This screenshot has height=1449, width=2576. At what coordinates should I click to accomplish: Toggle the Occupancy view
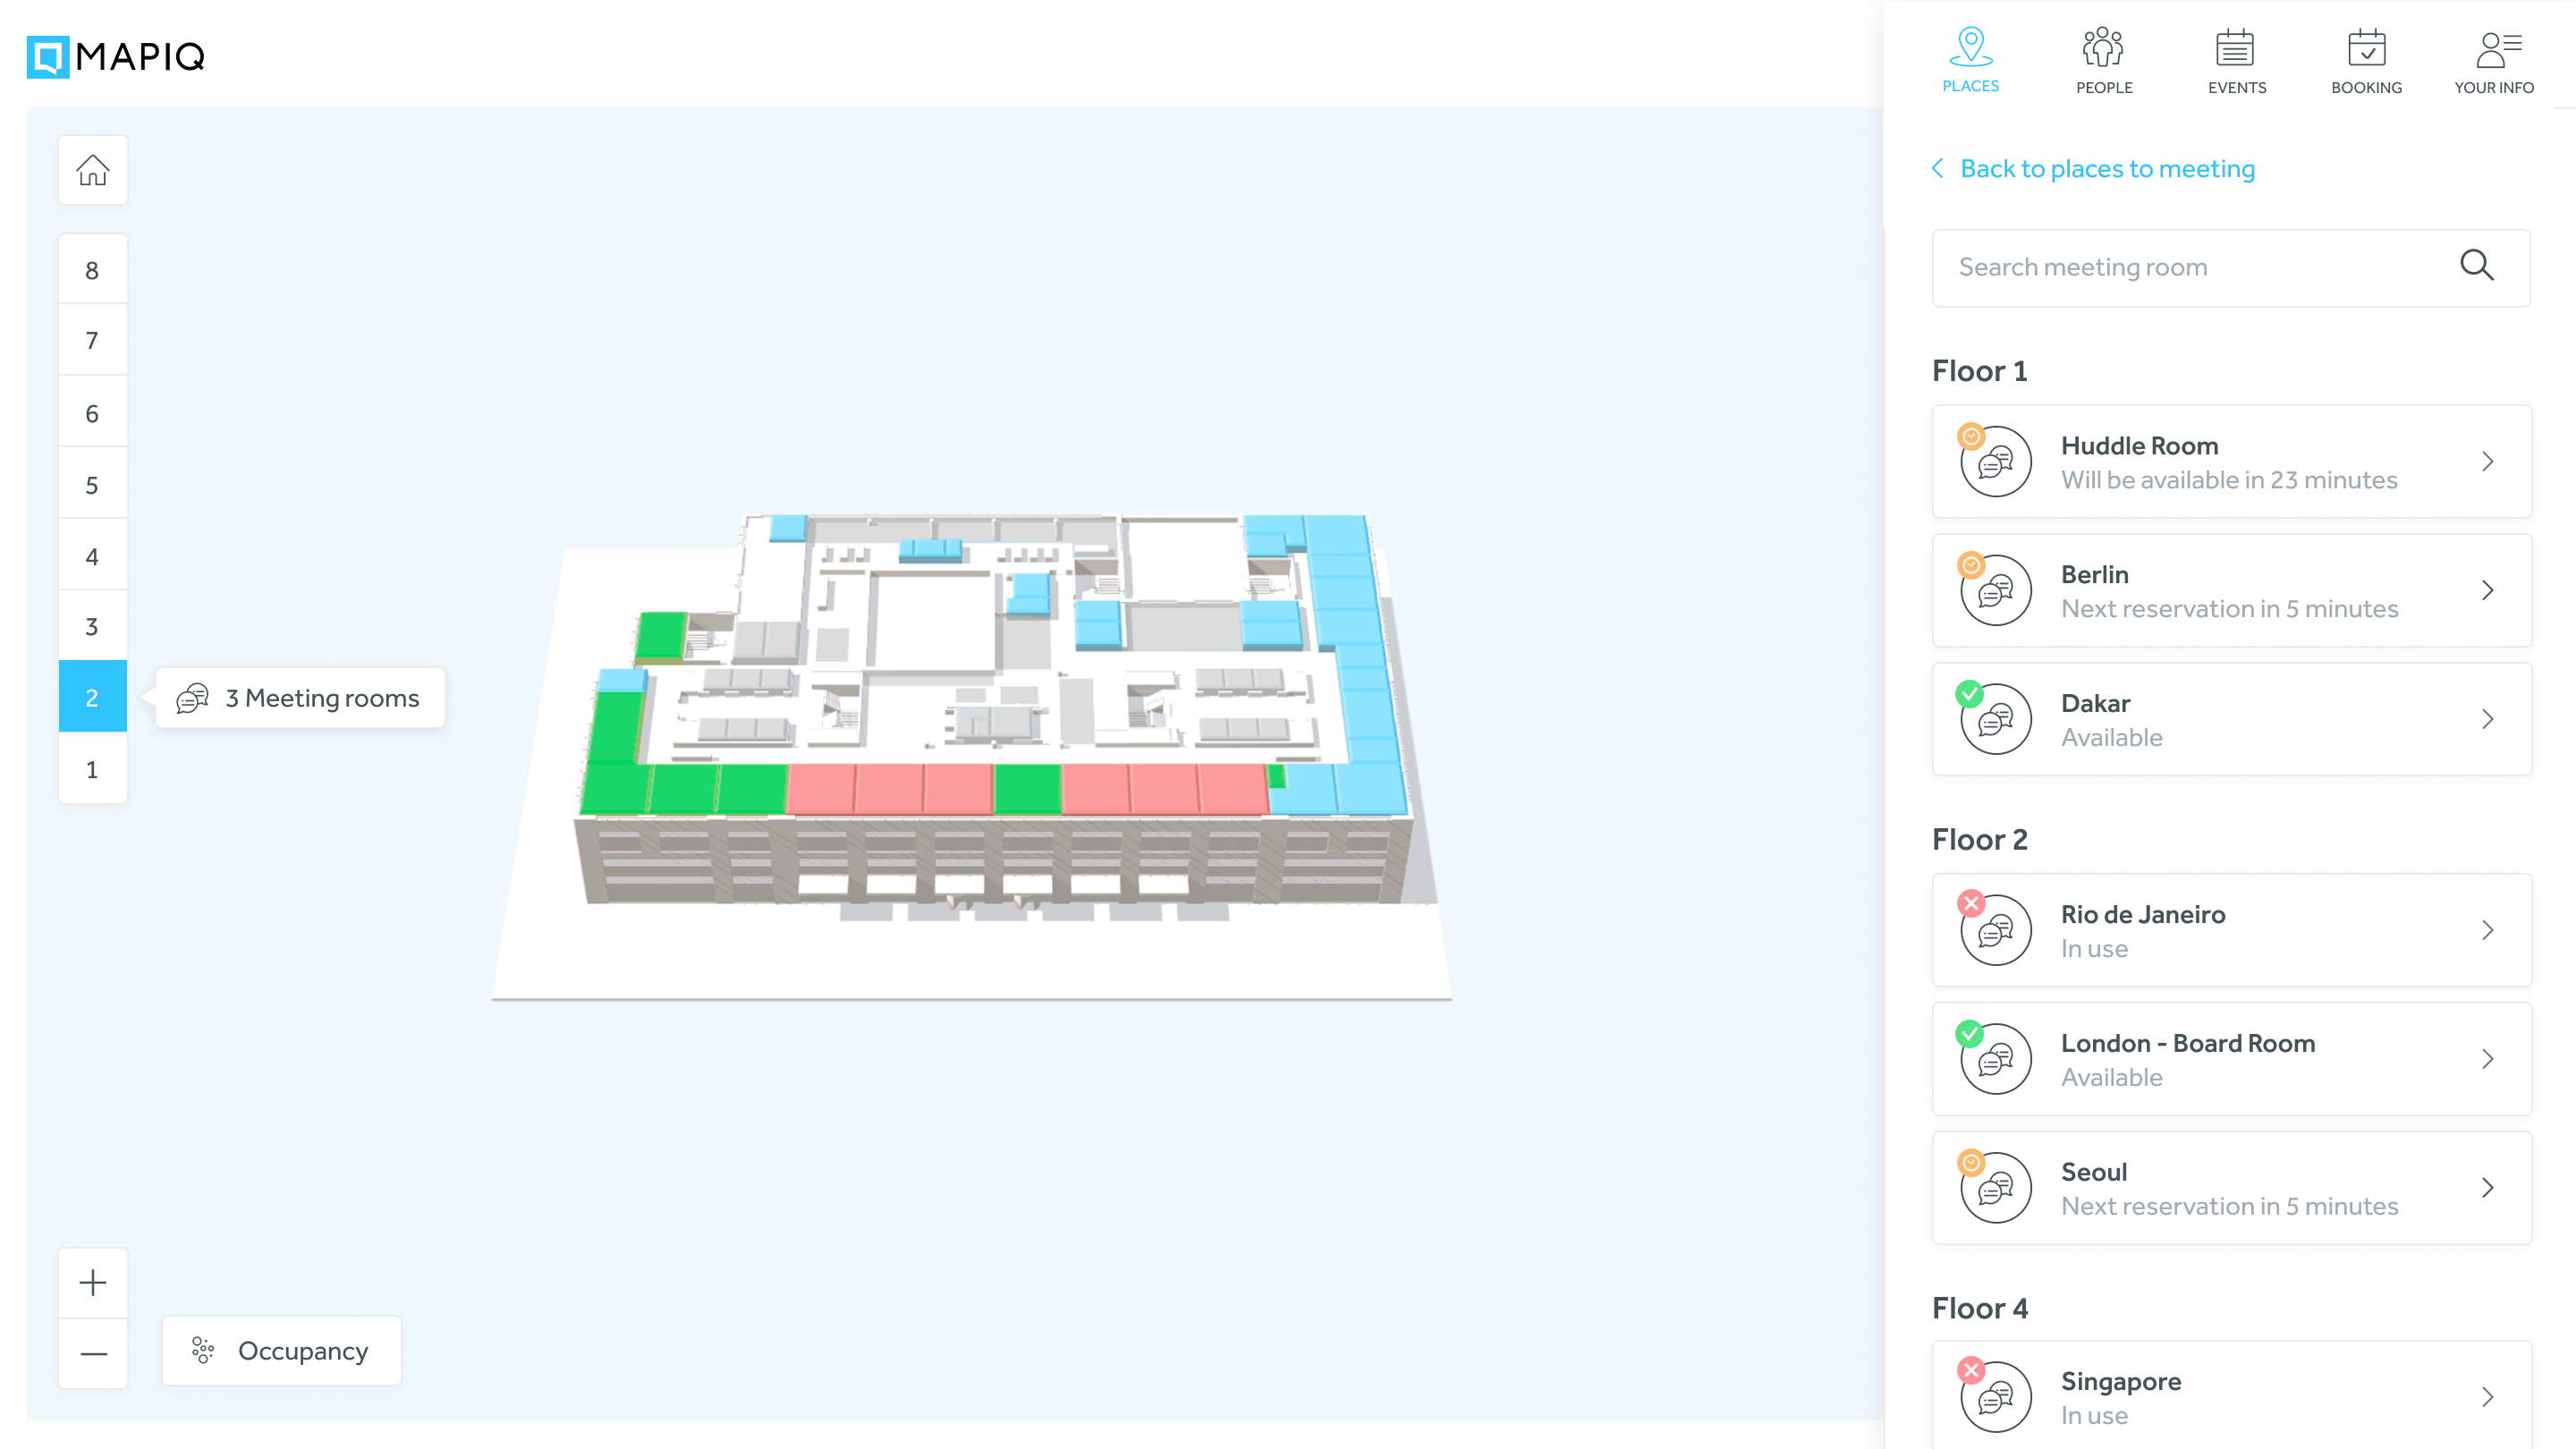(x=281, y=1351)
